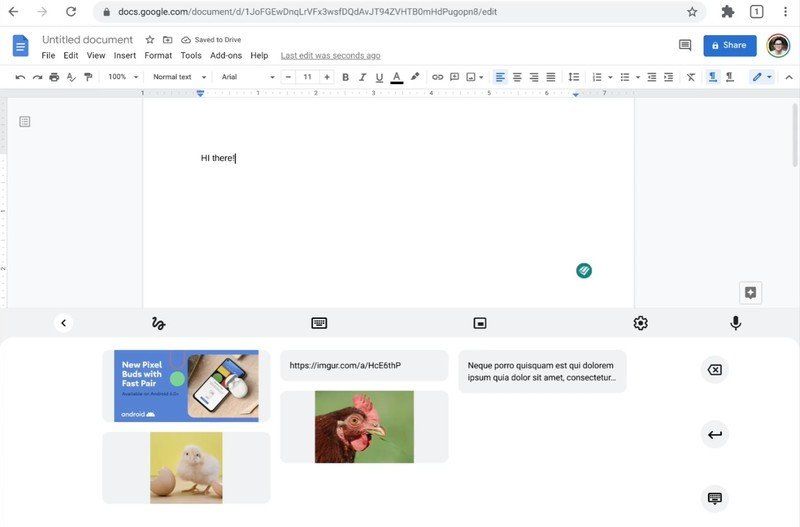800x527 pixels.
Task: Select the Paint format tool
Action: (x=88, y=77)
